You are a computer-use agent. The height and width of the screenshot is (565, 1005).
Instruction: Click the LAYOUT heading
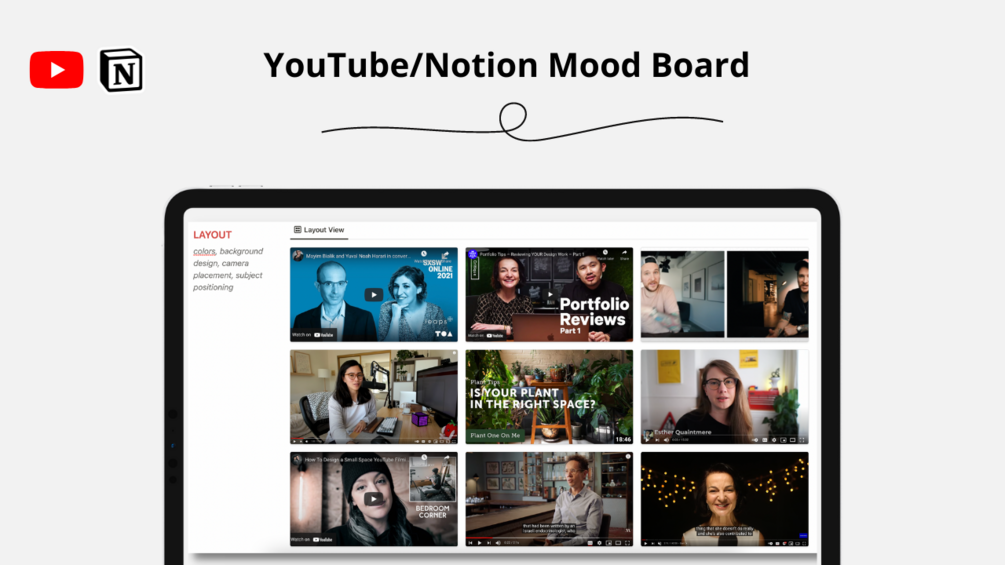click(212, 234)
